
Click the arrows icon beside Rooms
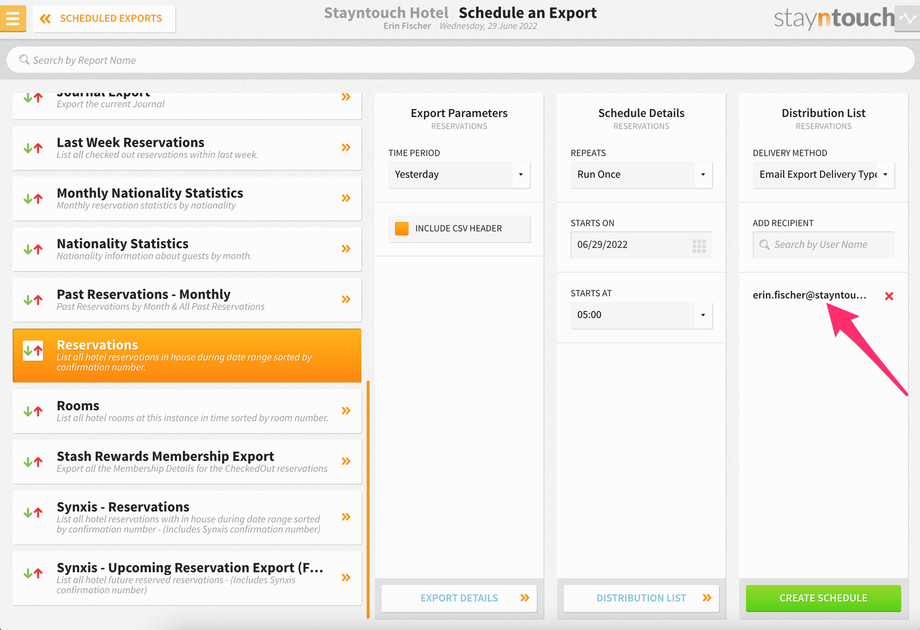tap(33, 411)
